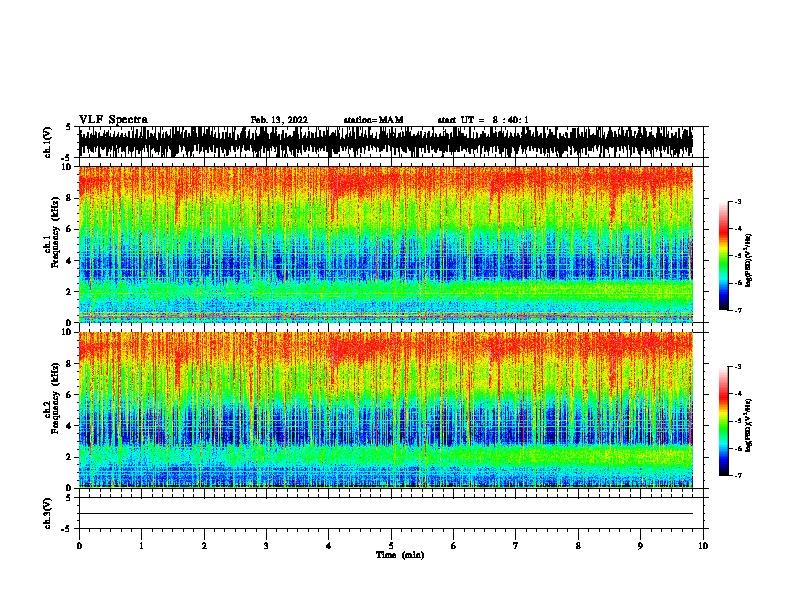Click the ch.2 spectrogram color scale bar
Screen dimensions: 792x612
pyautogui.click(x=723, y=421)
